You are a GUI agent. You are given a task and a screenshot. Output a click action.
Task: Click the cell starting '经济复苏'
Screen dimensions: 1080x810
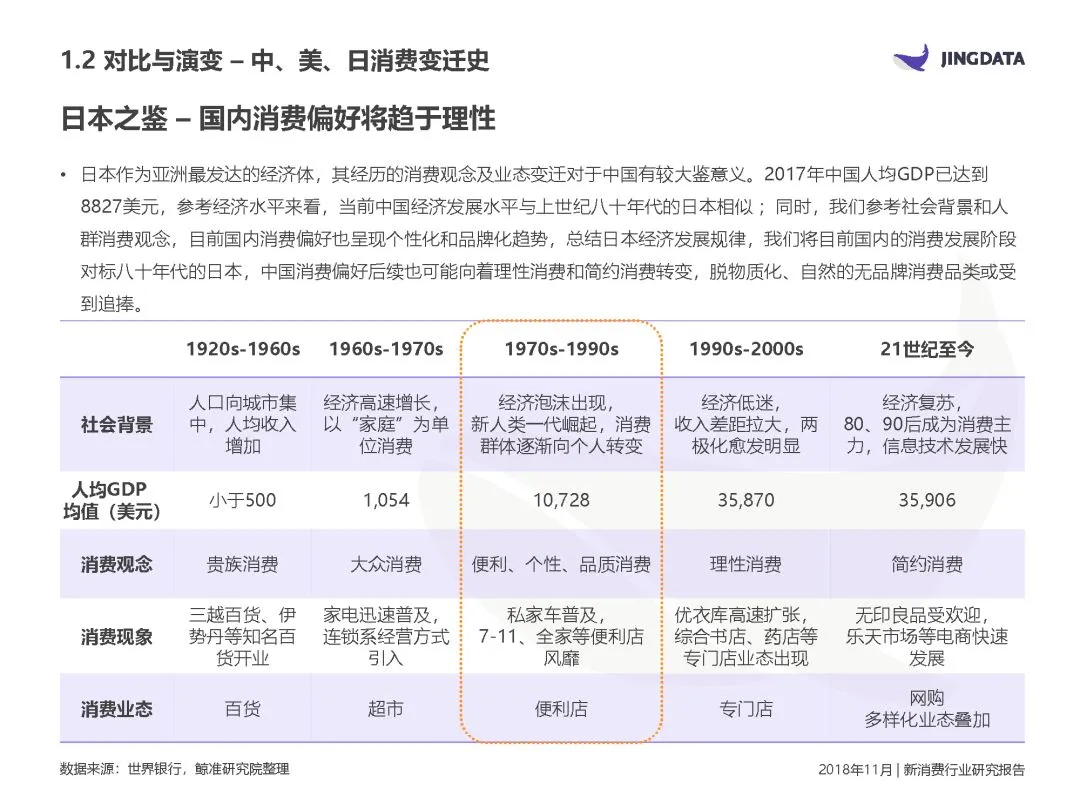point(927,424)
